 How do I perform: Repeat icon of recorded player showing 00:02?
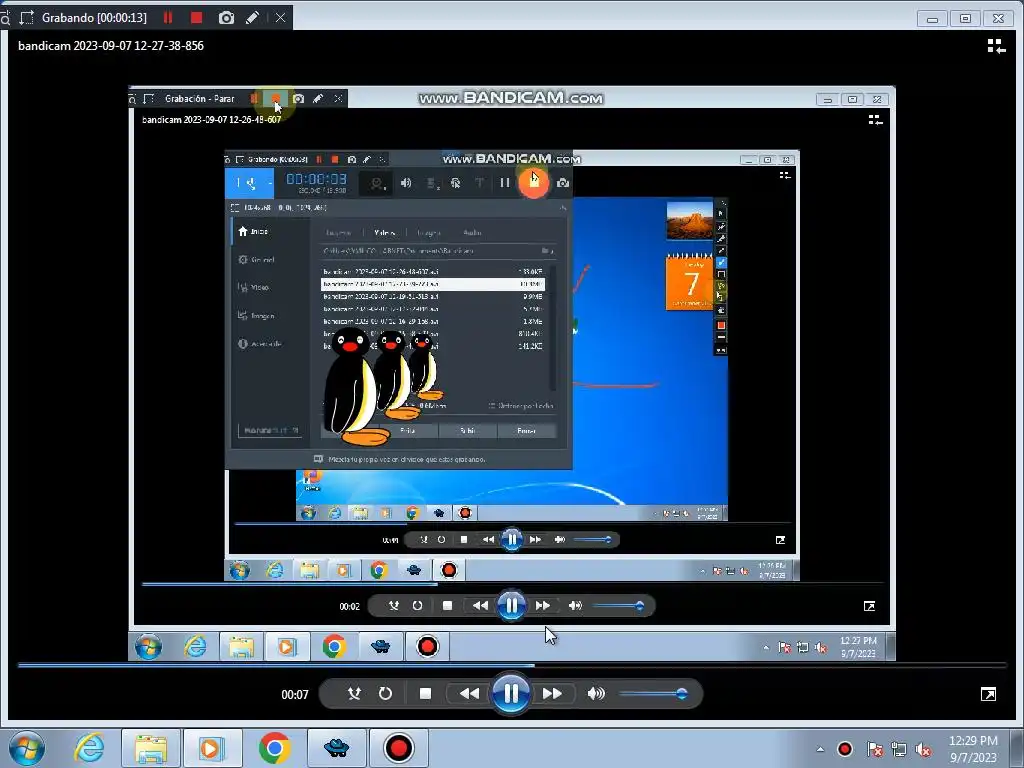tap(417, 606)
